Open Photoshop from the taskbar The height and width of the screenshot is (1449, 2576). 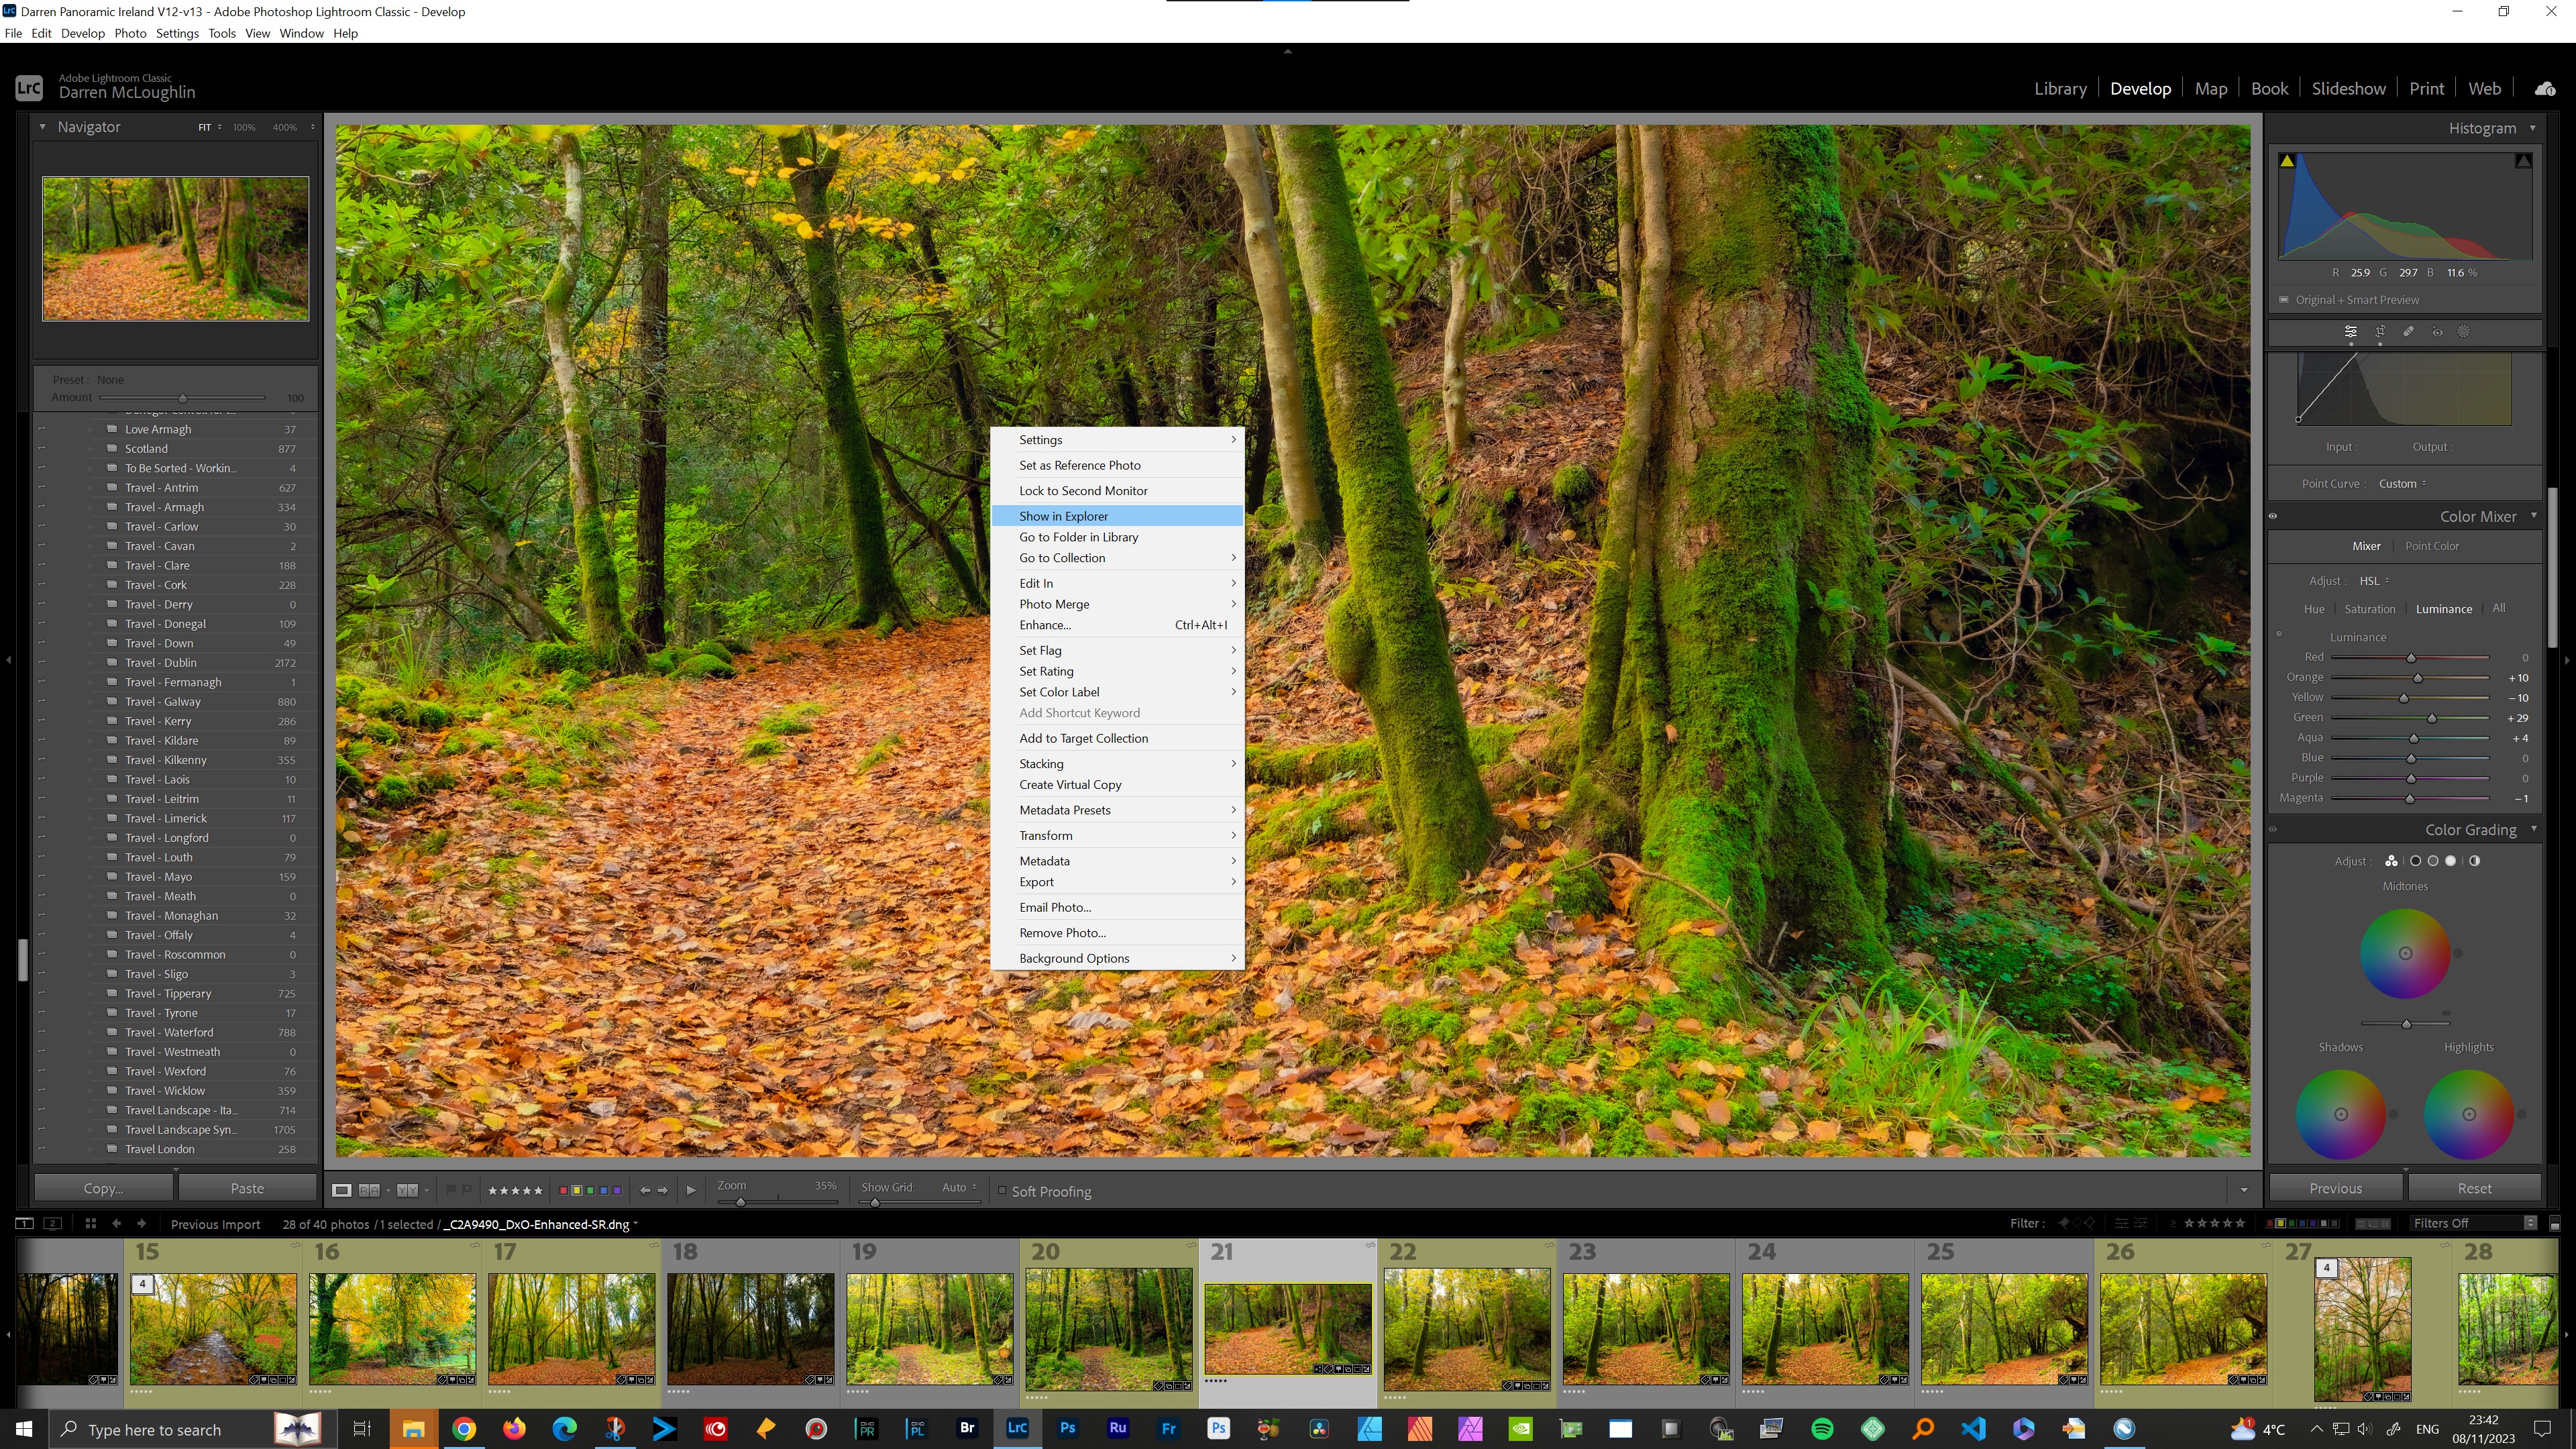(x=1067, y=1428)
